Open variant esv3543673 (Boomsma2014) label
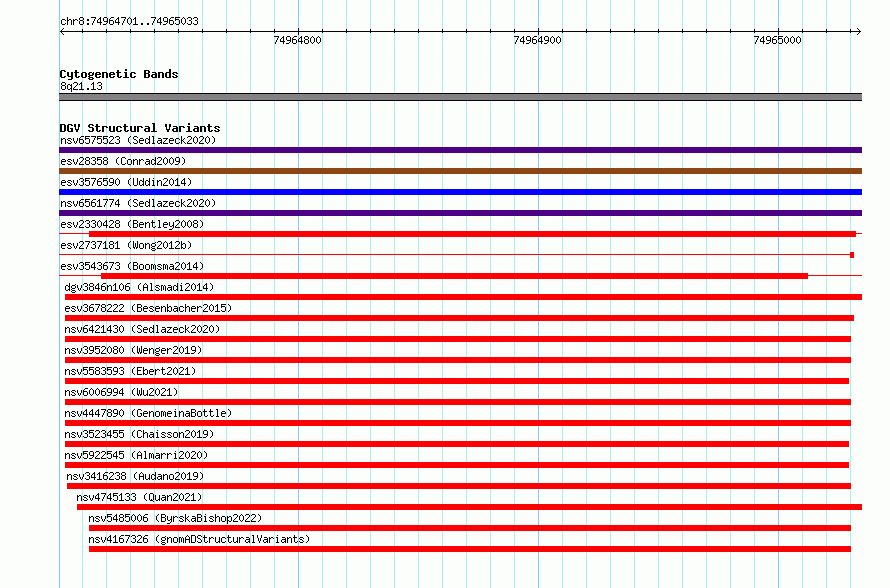Viewport: 890px width, 588px height. coord(132,266)
